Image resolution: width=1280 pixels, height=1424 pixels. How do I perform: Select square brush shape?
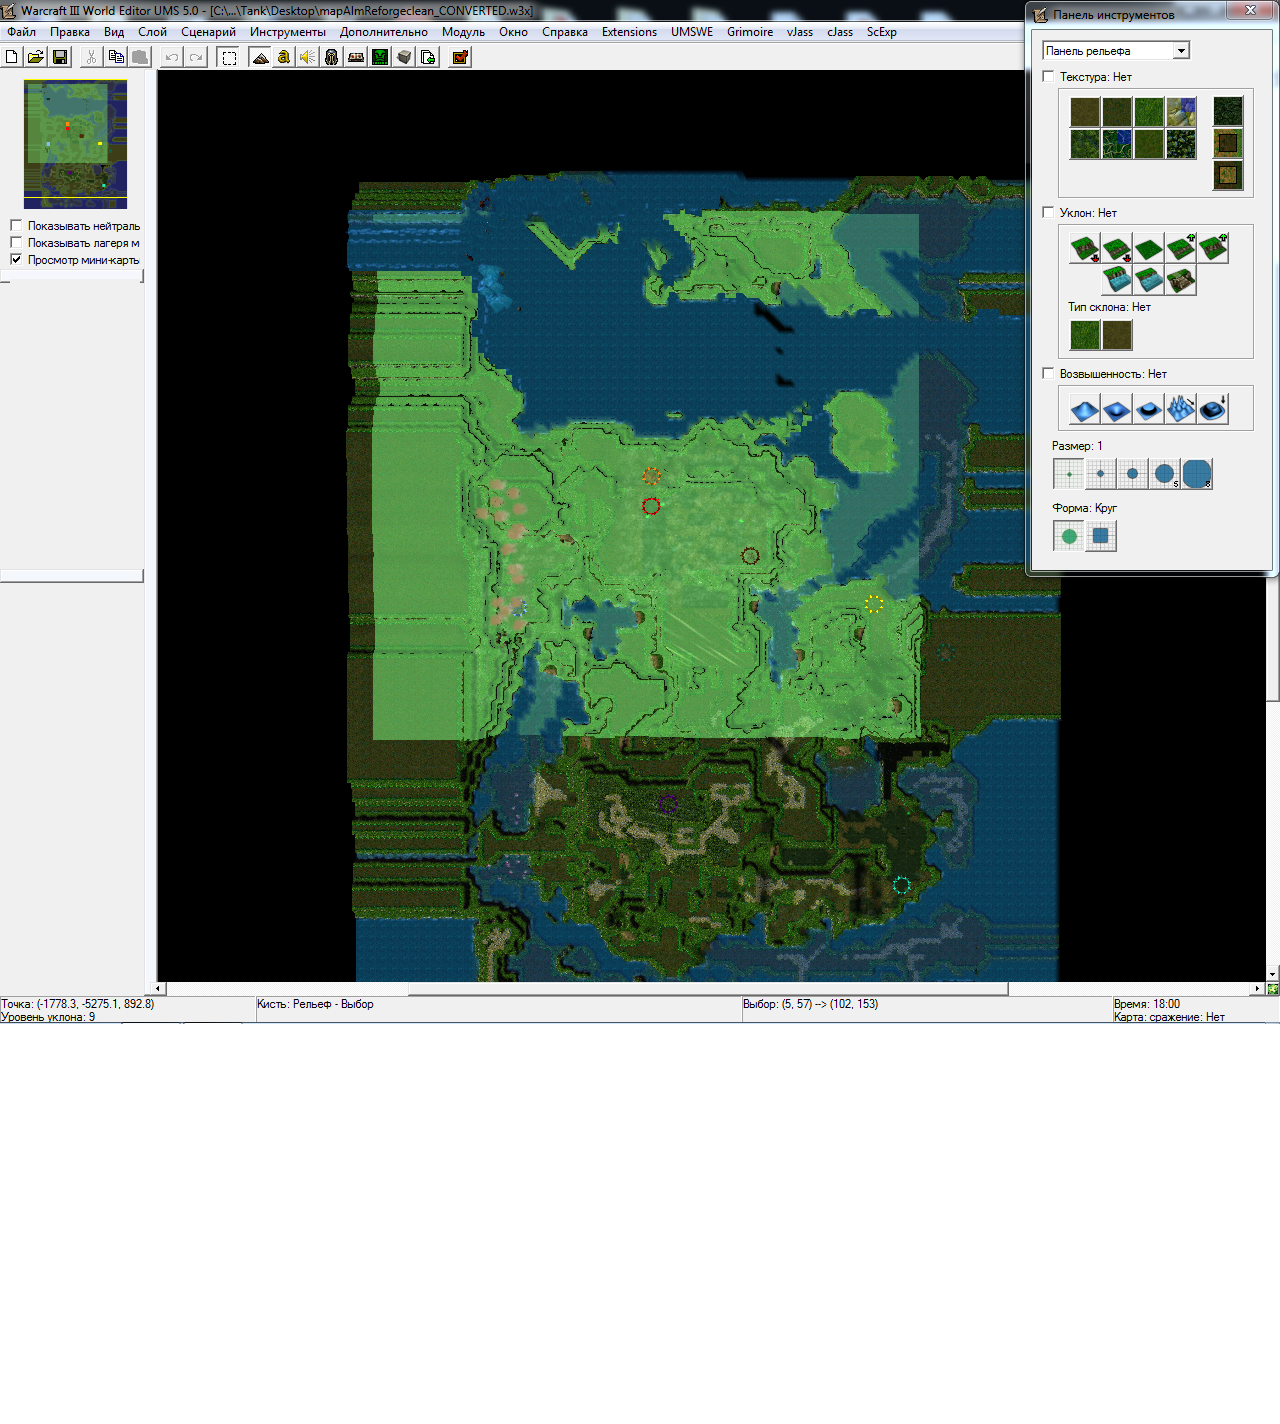tap(1101, 536)
